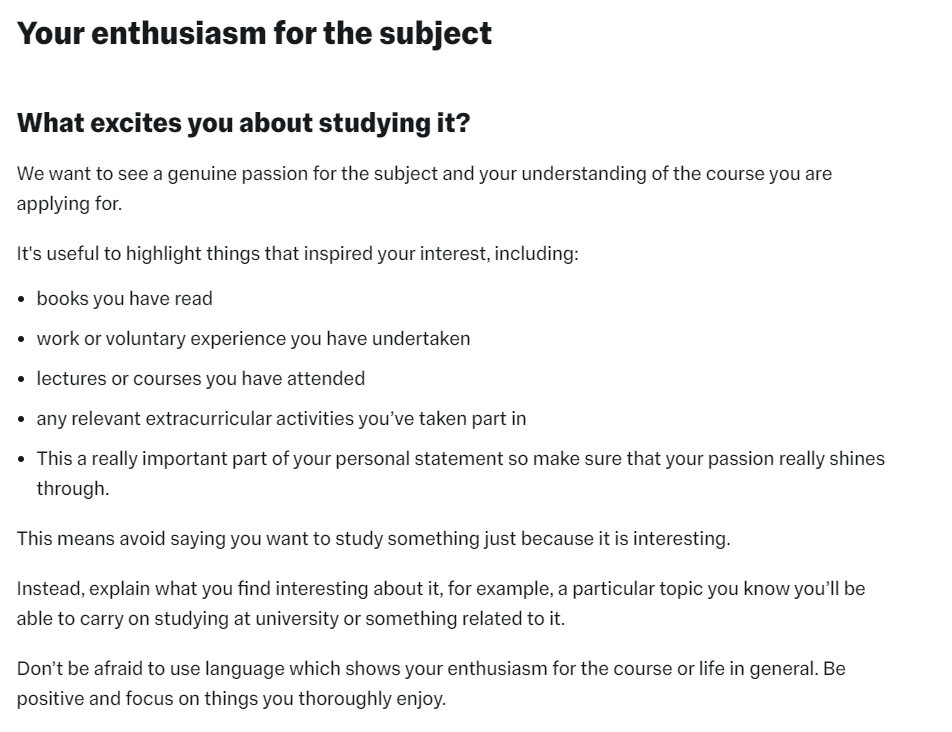Image resolution: width=952 pixels, height=732 pixels.
Task: Click the word 'interesting.' ending 'This means avoid' sentence
Action: pyautogui.click(x=682, y=538)
